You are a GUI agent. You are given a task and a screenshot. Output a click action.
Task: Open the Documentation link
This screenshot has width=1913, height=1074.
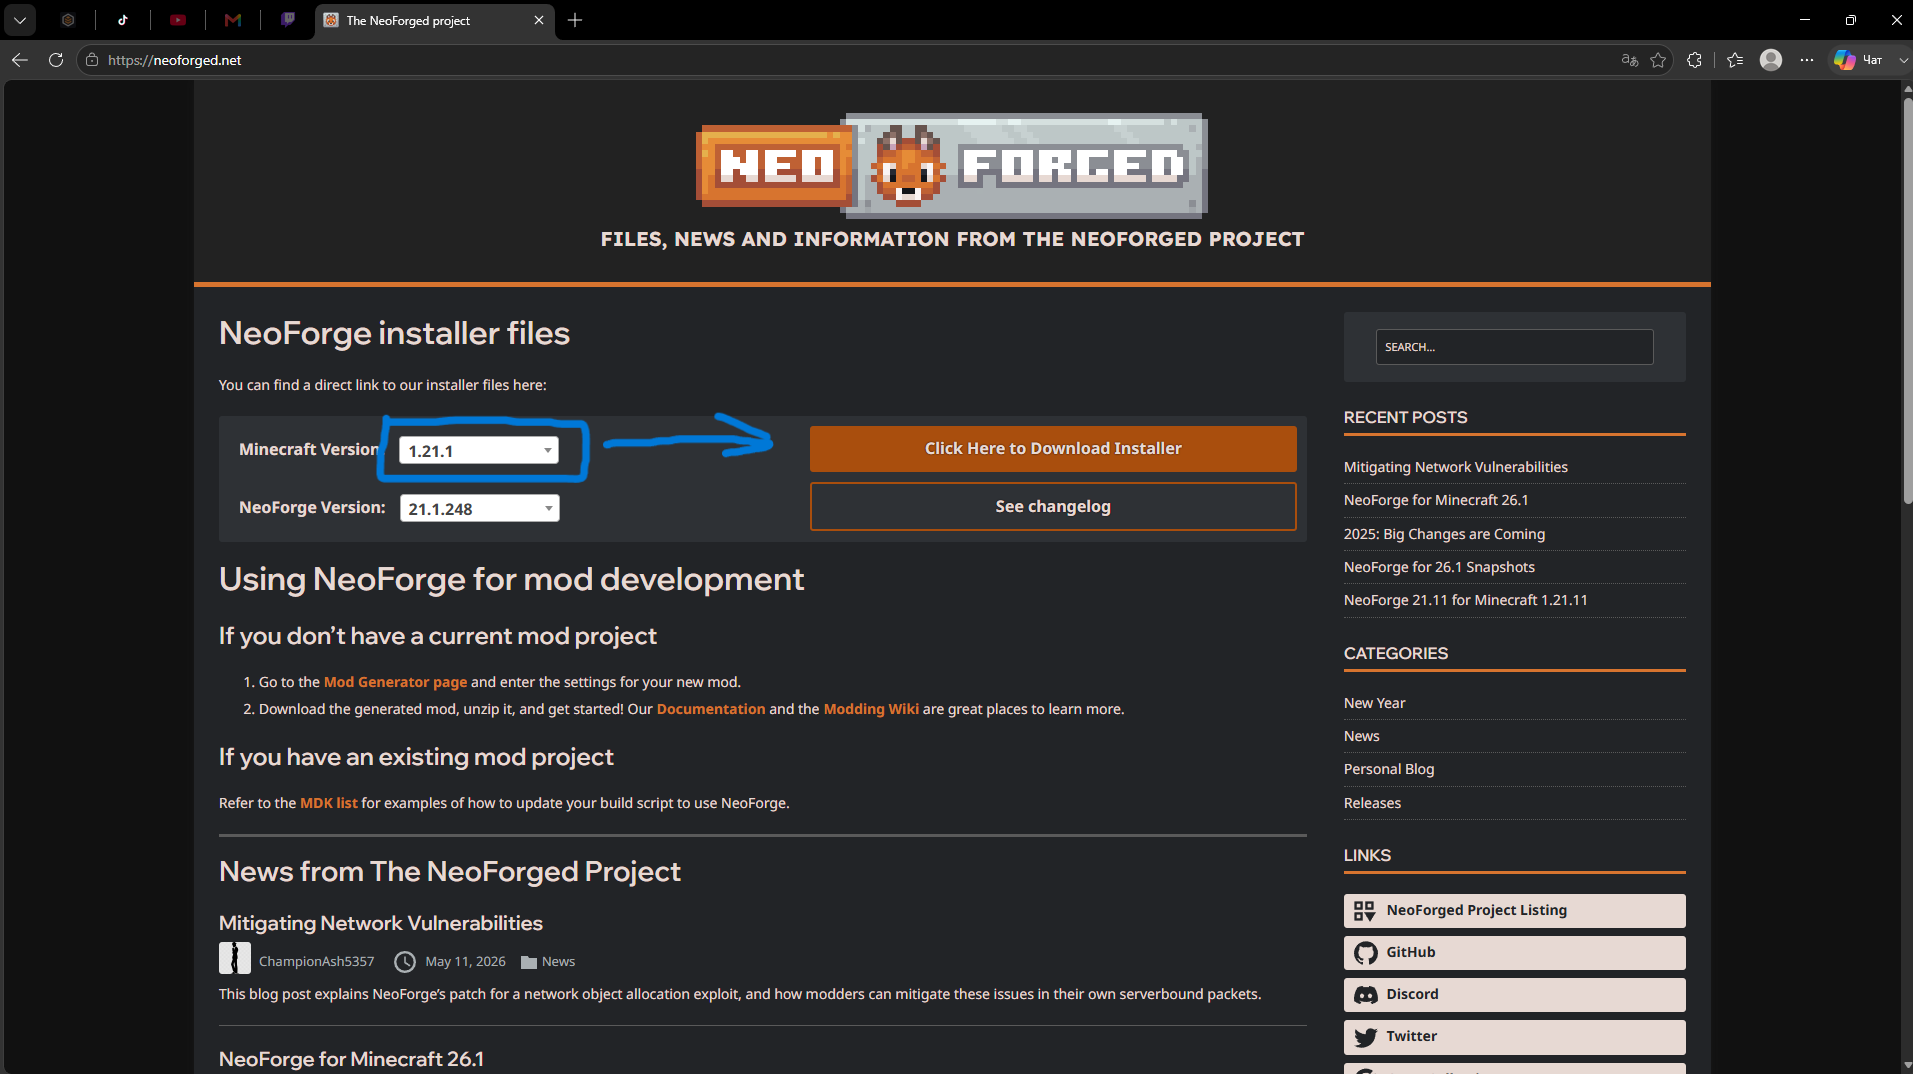click(711, 709)
